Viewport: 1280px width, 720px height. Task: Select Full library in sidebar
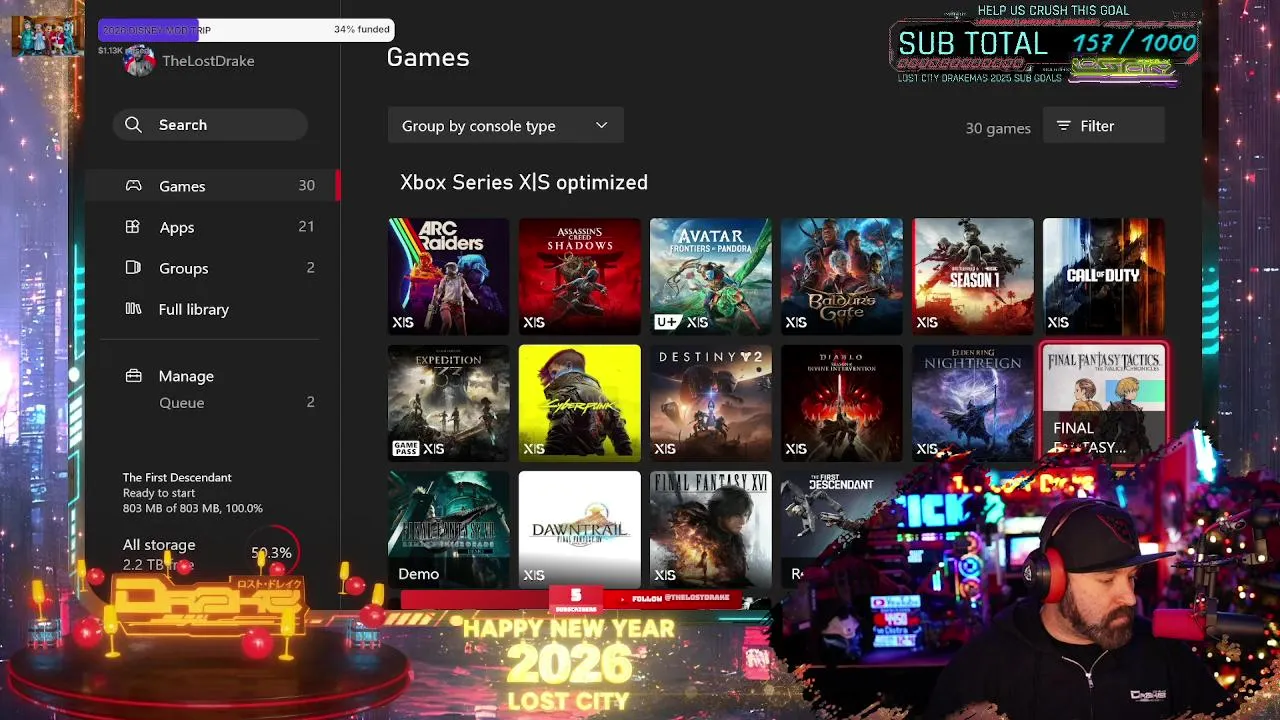[x=213, y=309]
